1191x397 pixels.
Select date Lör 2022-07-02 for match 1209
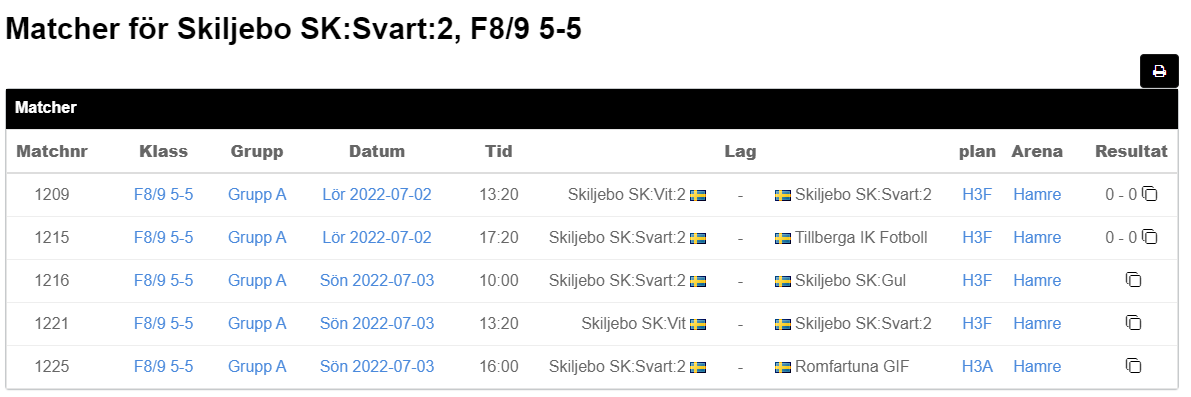pos(377,194)
